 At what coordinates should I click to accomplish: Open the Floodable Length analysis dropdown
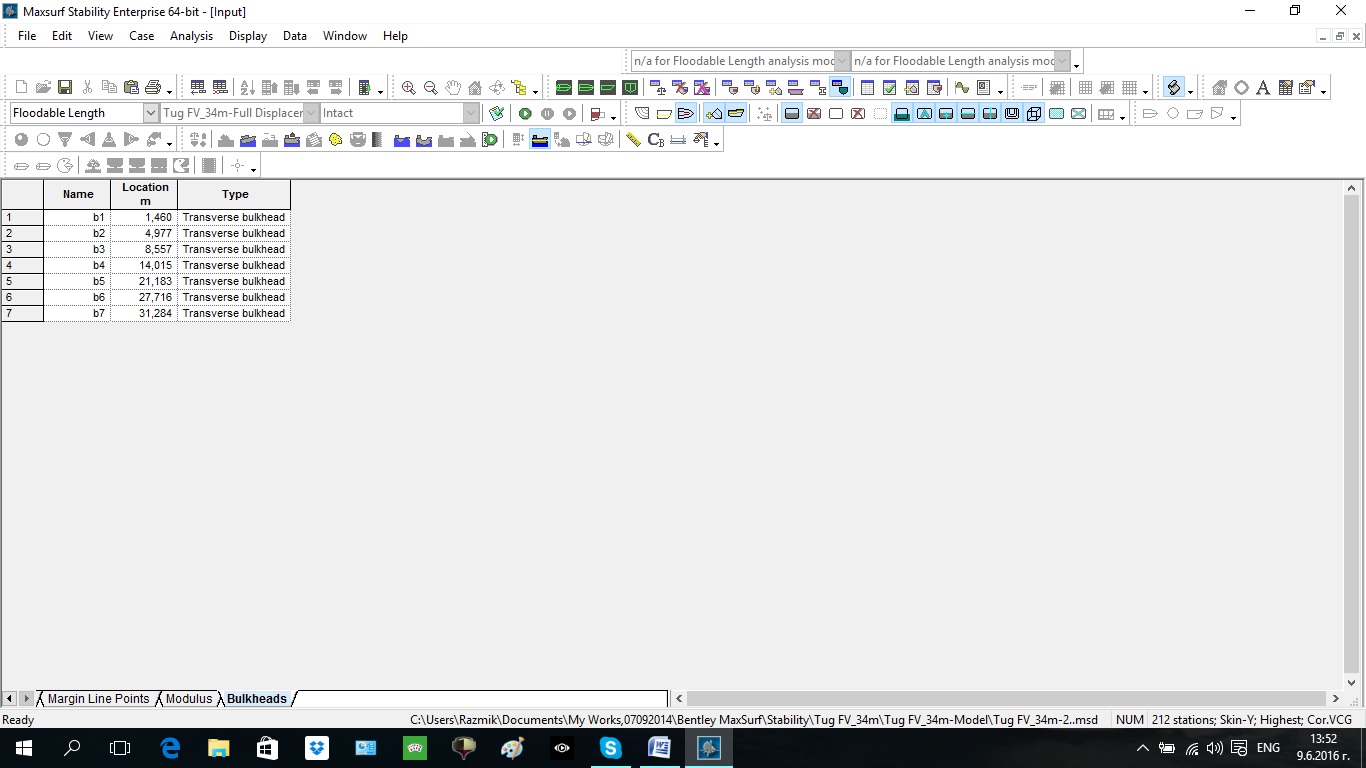pos(151,114)
